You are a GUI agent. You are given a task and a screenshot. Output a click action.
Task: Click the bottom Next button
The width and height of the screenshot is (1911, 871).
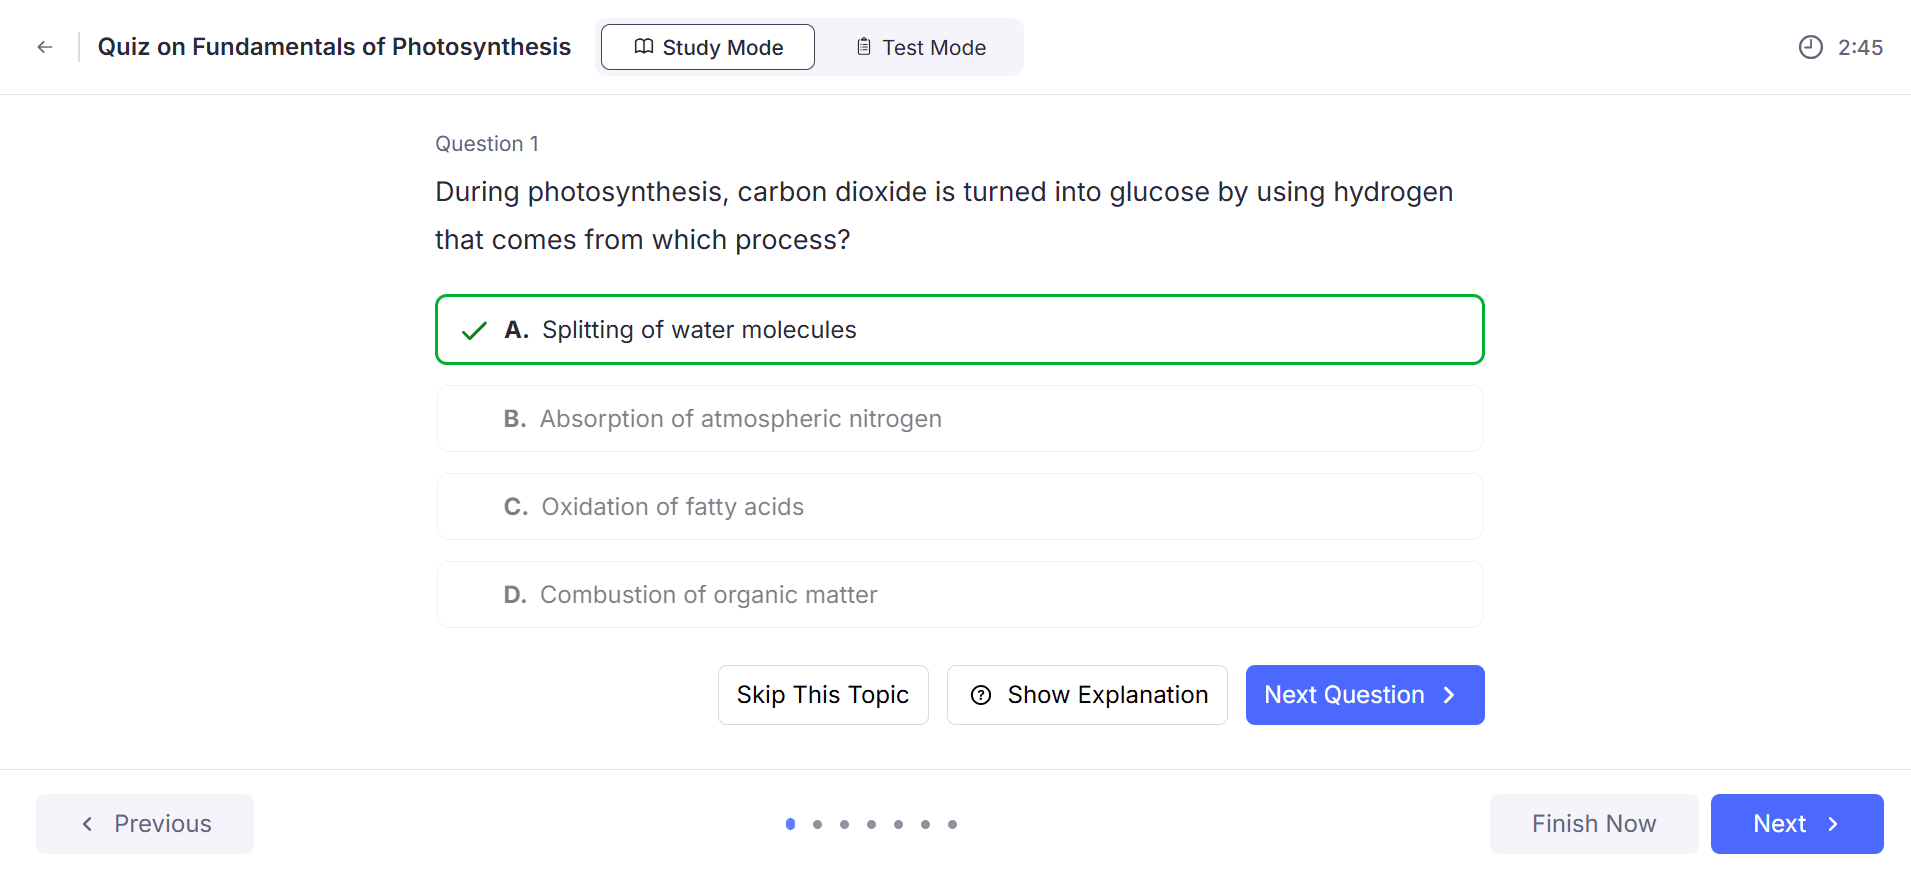[1797, 824]
